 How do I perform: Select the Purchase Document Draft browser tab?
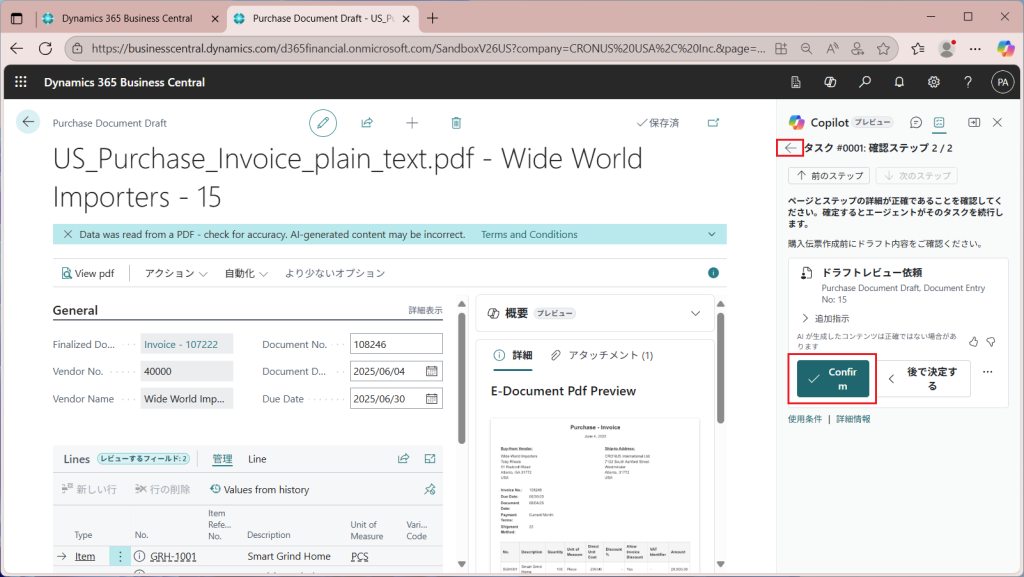point(323,18)
